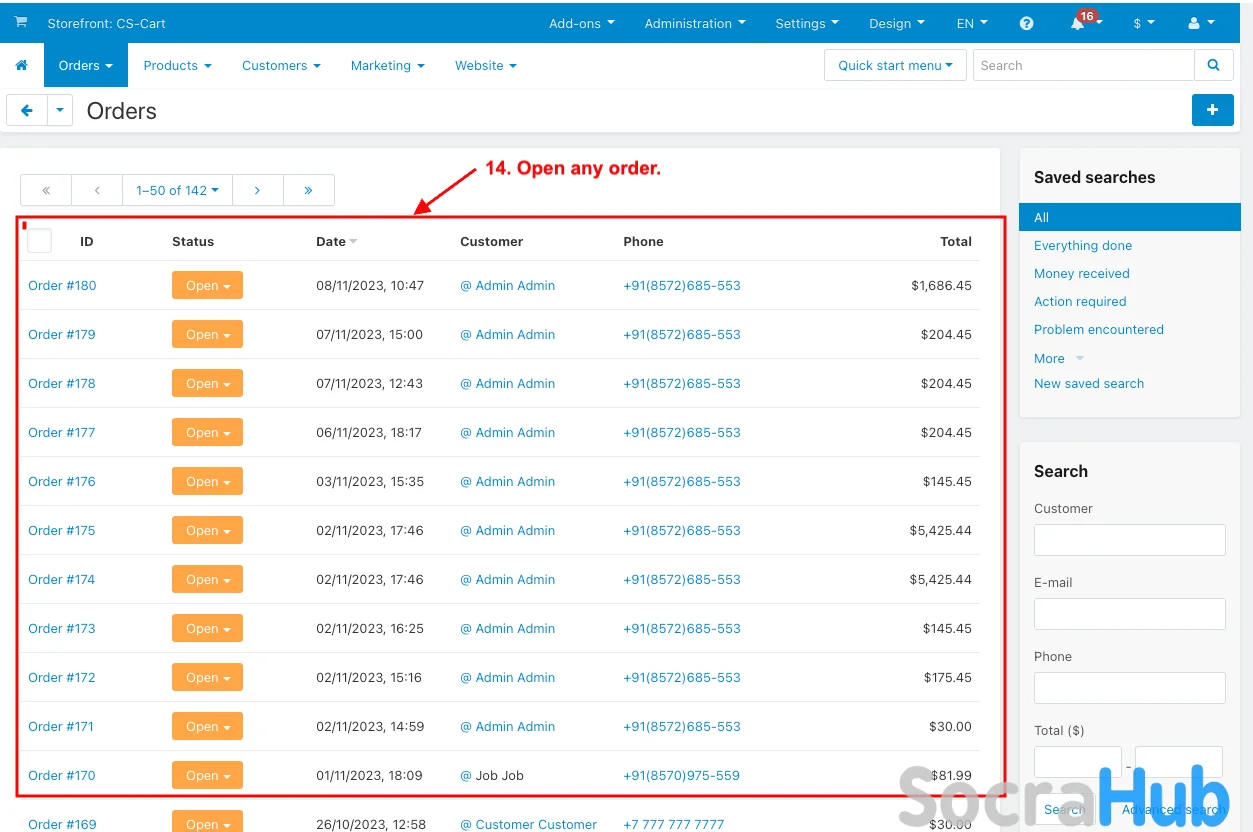Open the help question mark icon
Image resolution: width=1253 pixels, height=832 pixels.
(1026, 23)
